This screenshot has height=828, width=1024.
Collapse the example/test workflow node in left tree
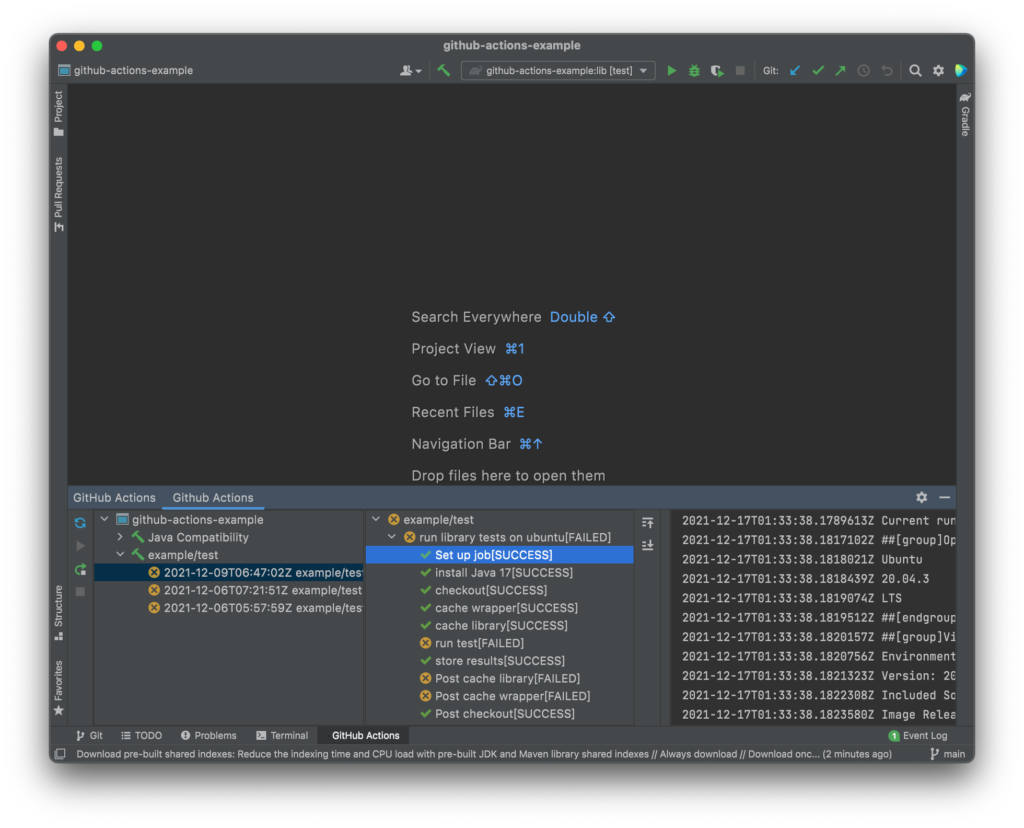pos(120,554)
